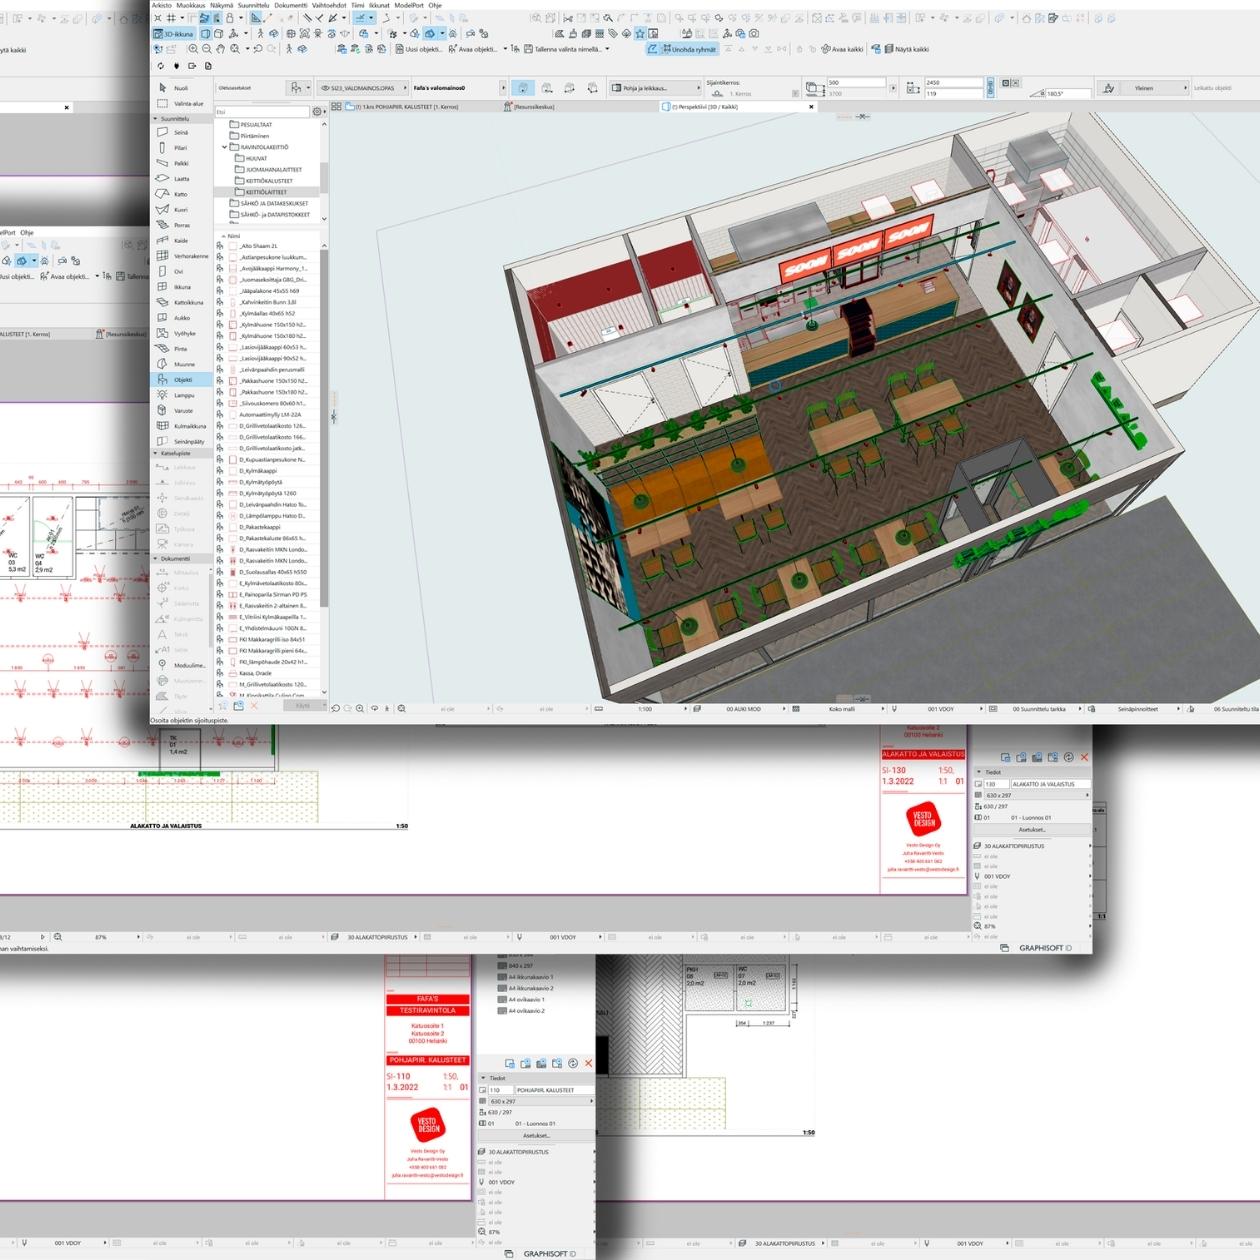Toggle layer eye for SI23_VALOMAINOS.OPAS
Screen dimensions: 1260x1260
click(326, 88)
